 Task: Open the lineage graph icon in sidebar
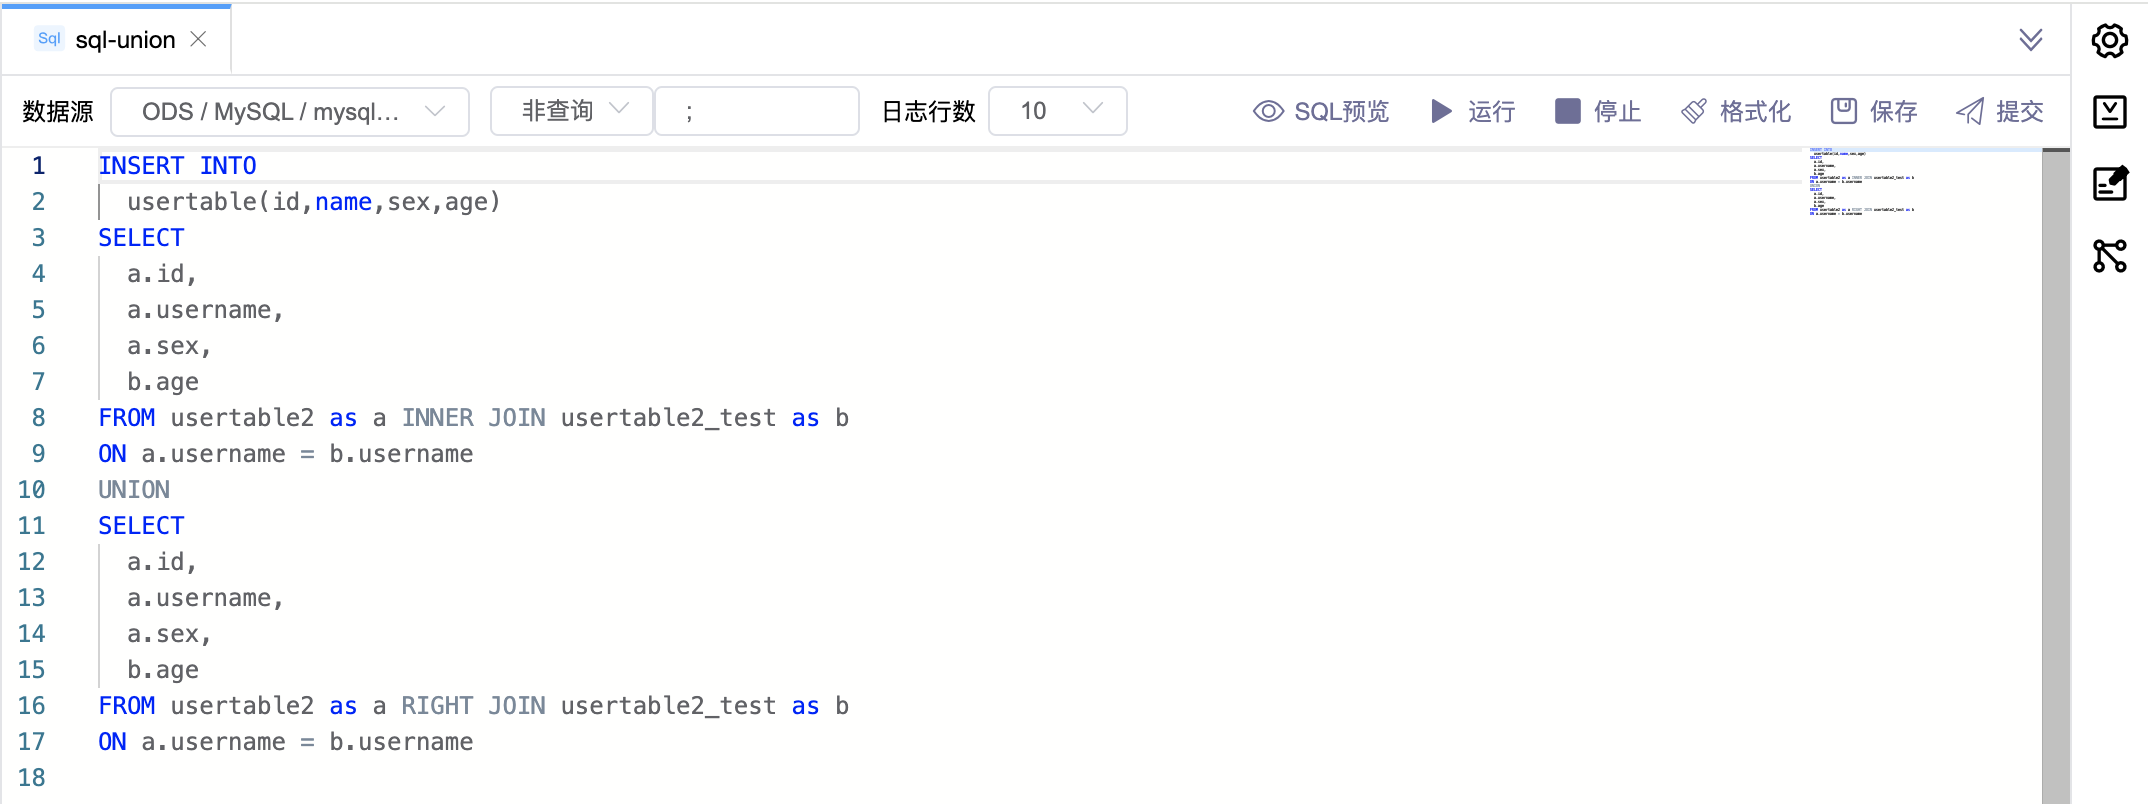(x=2109, y=256)
